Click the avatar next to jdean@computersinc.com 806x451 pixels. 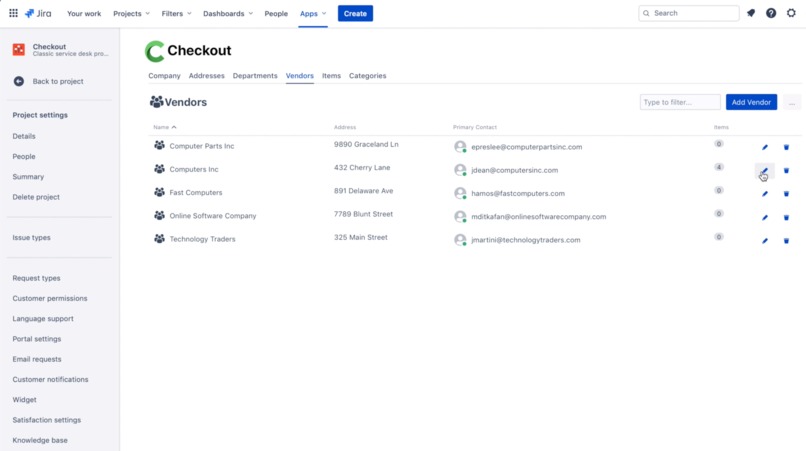coord(460,170)
